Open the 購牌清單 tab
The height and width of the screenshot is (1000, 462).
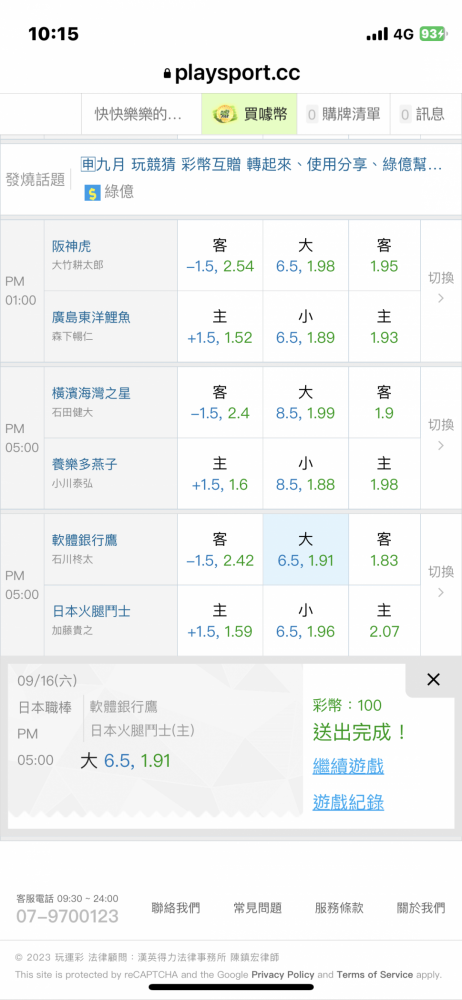pyautogui.click(x=343, y=114)
